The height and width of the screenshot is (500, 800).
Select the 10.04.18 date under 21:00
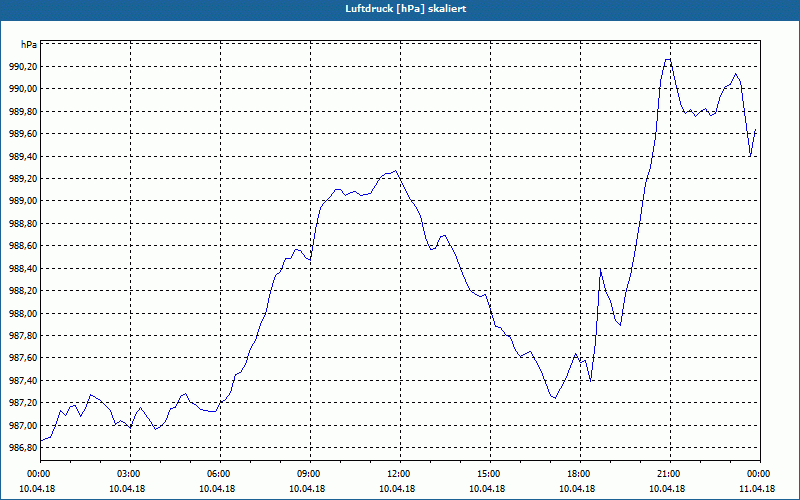tap(667, 489)
